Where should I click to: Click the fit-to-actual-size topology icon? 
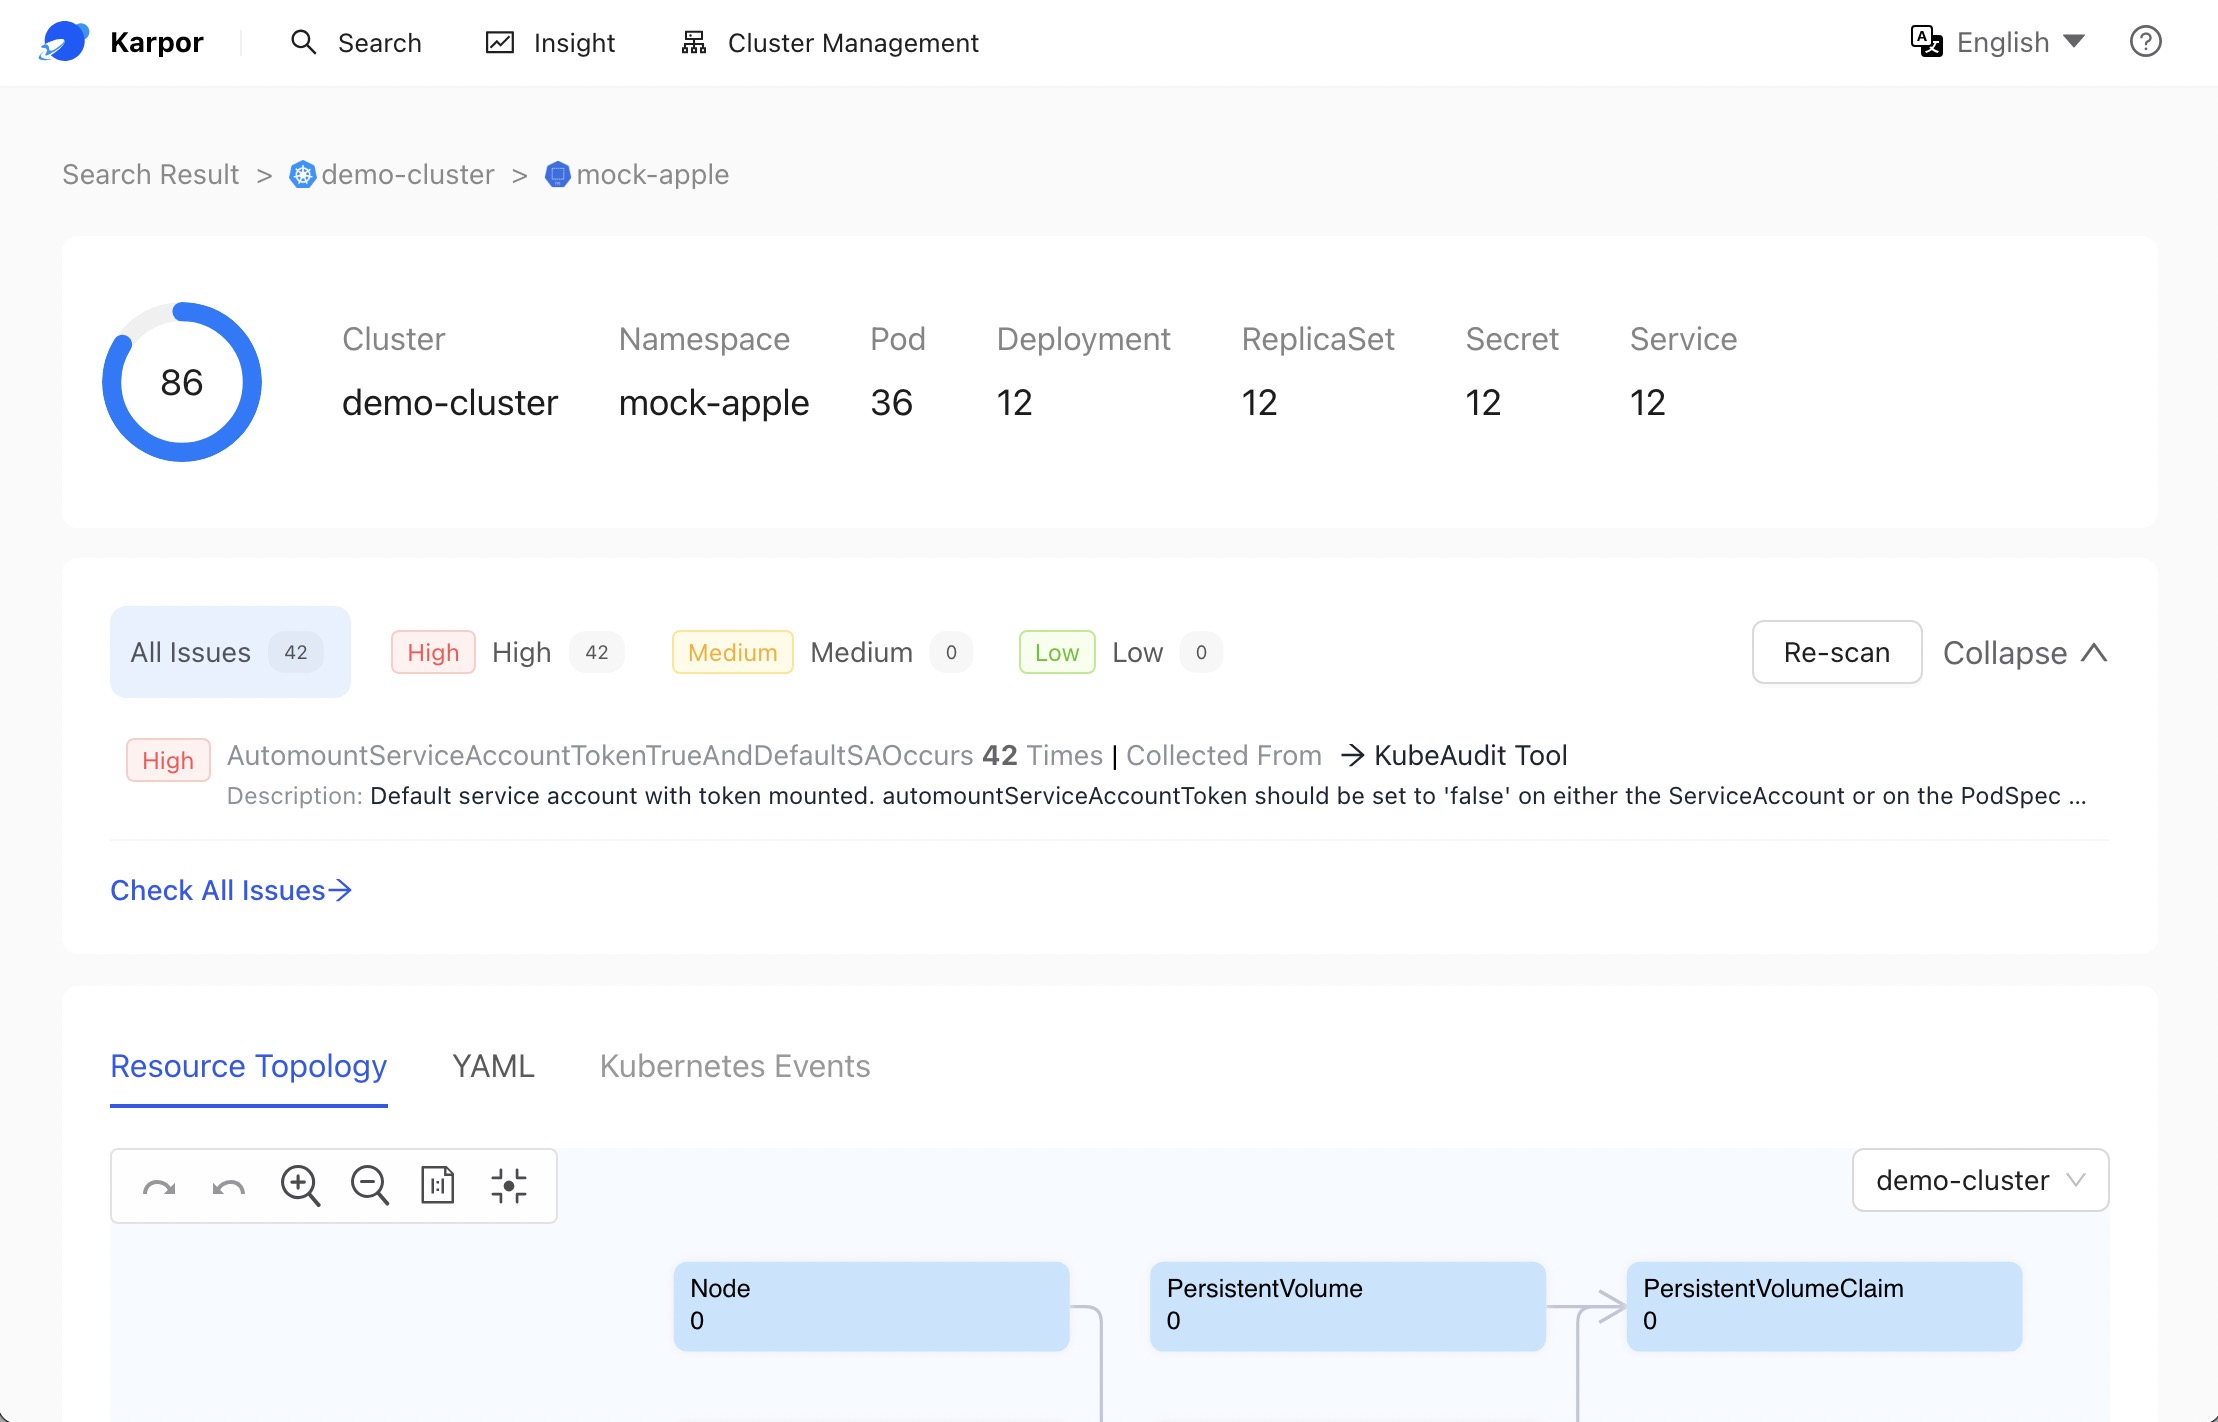tap(438, 1186)
